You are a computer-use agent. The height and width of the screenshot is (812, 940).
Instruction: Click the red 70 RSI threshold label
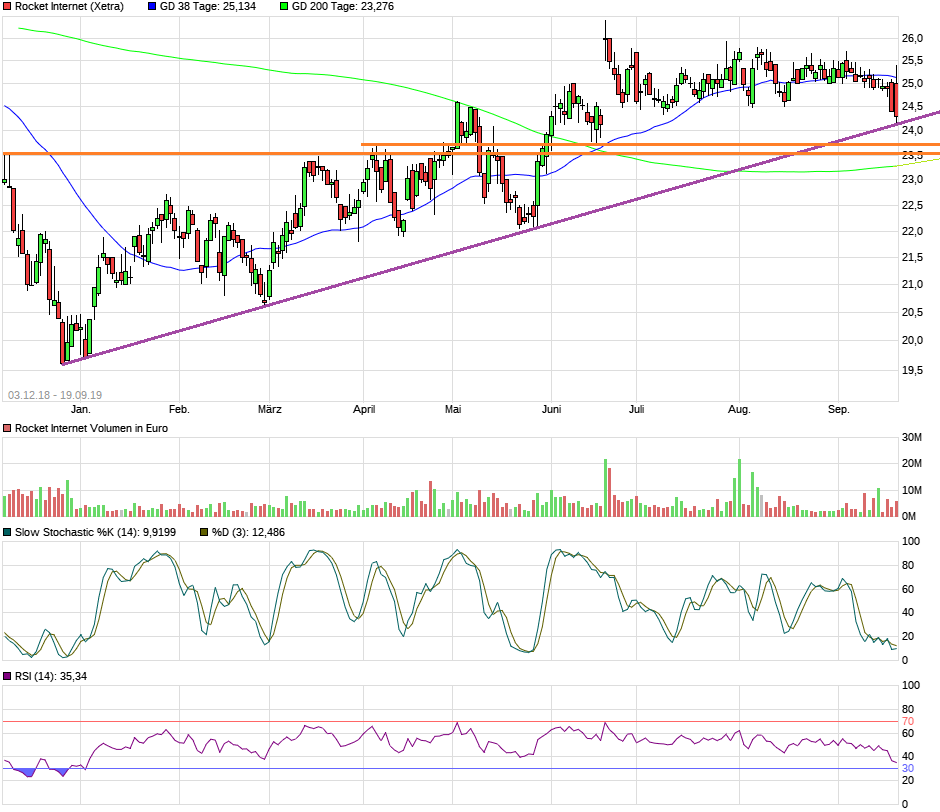[908, 721]
